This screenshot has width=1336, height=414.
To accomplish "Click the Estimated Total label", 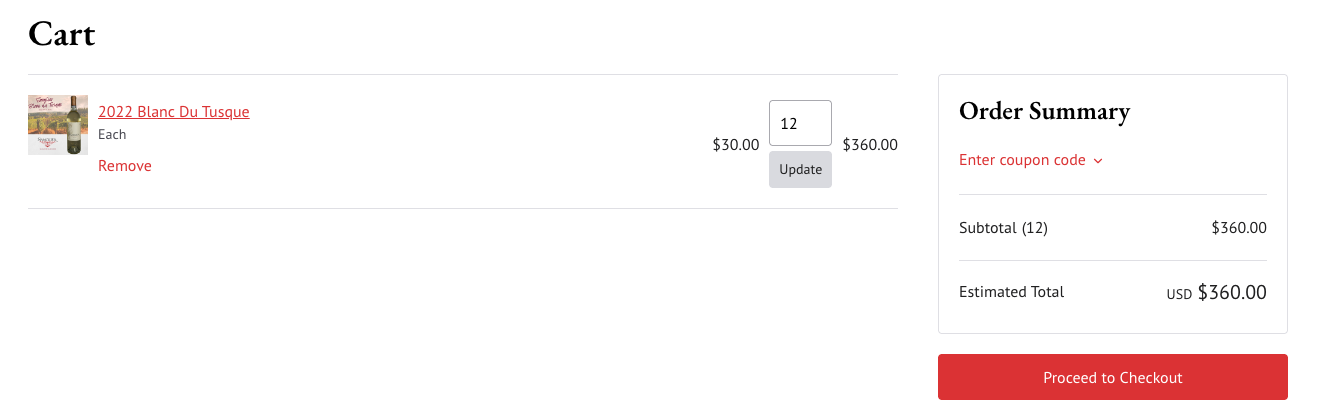I will [x=1011, y=292].
